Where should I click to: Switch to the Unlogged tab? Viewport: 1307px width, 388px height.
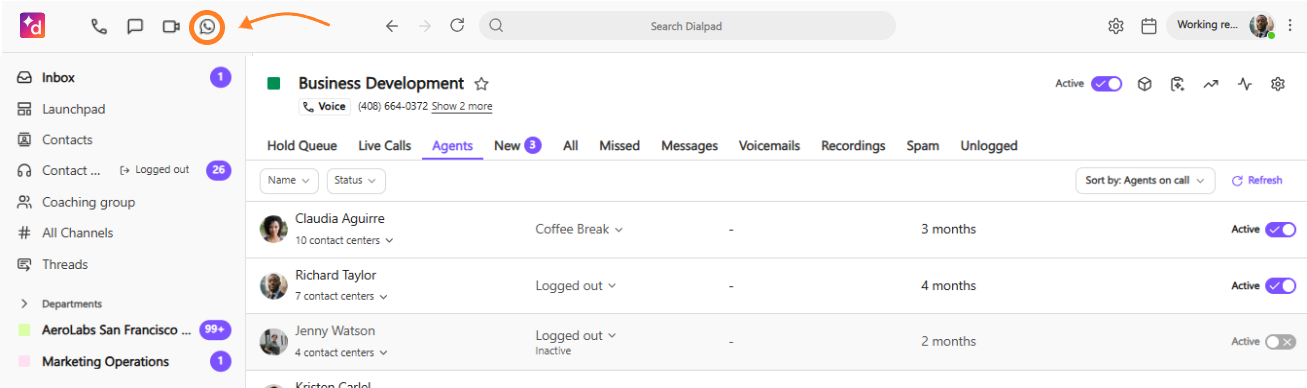tap(989, 146)
